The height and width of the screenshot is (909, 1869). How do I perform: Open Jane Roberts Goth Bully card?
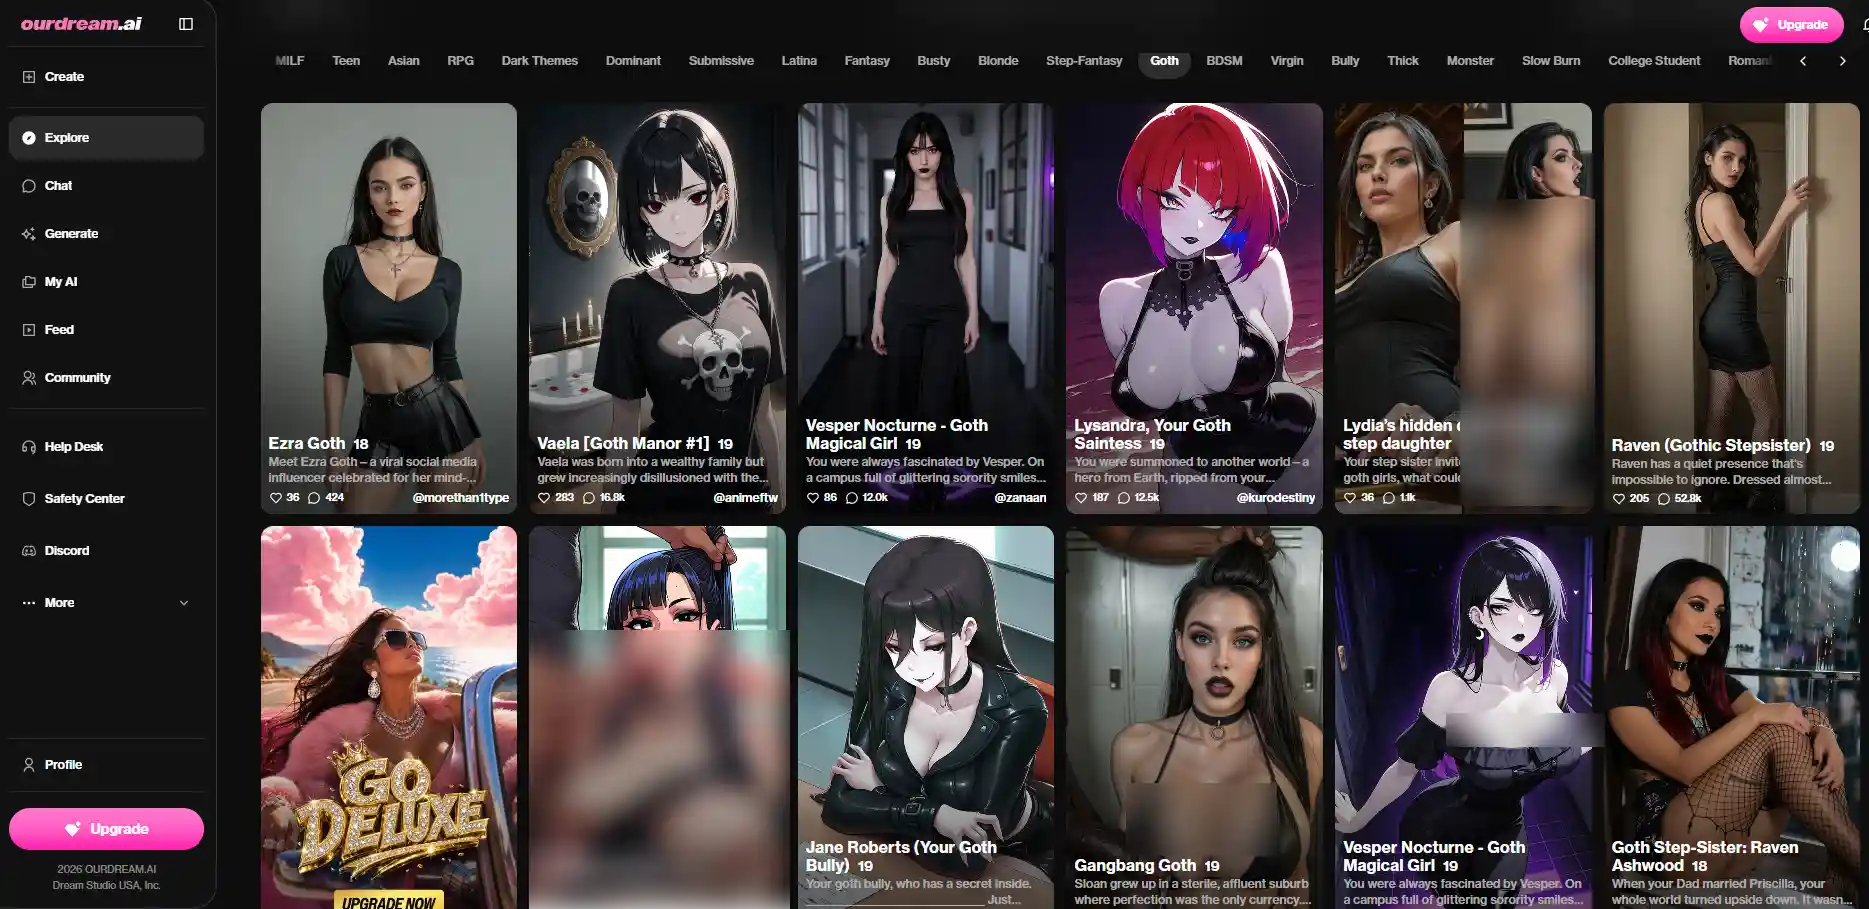tap(926, 717)
